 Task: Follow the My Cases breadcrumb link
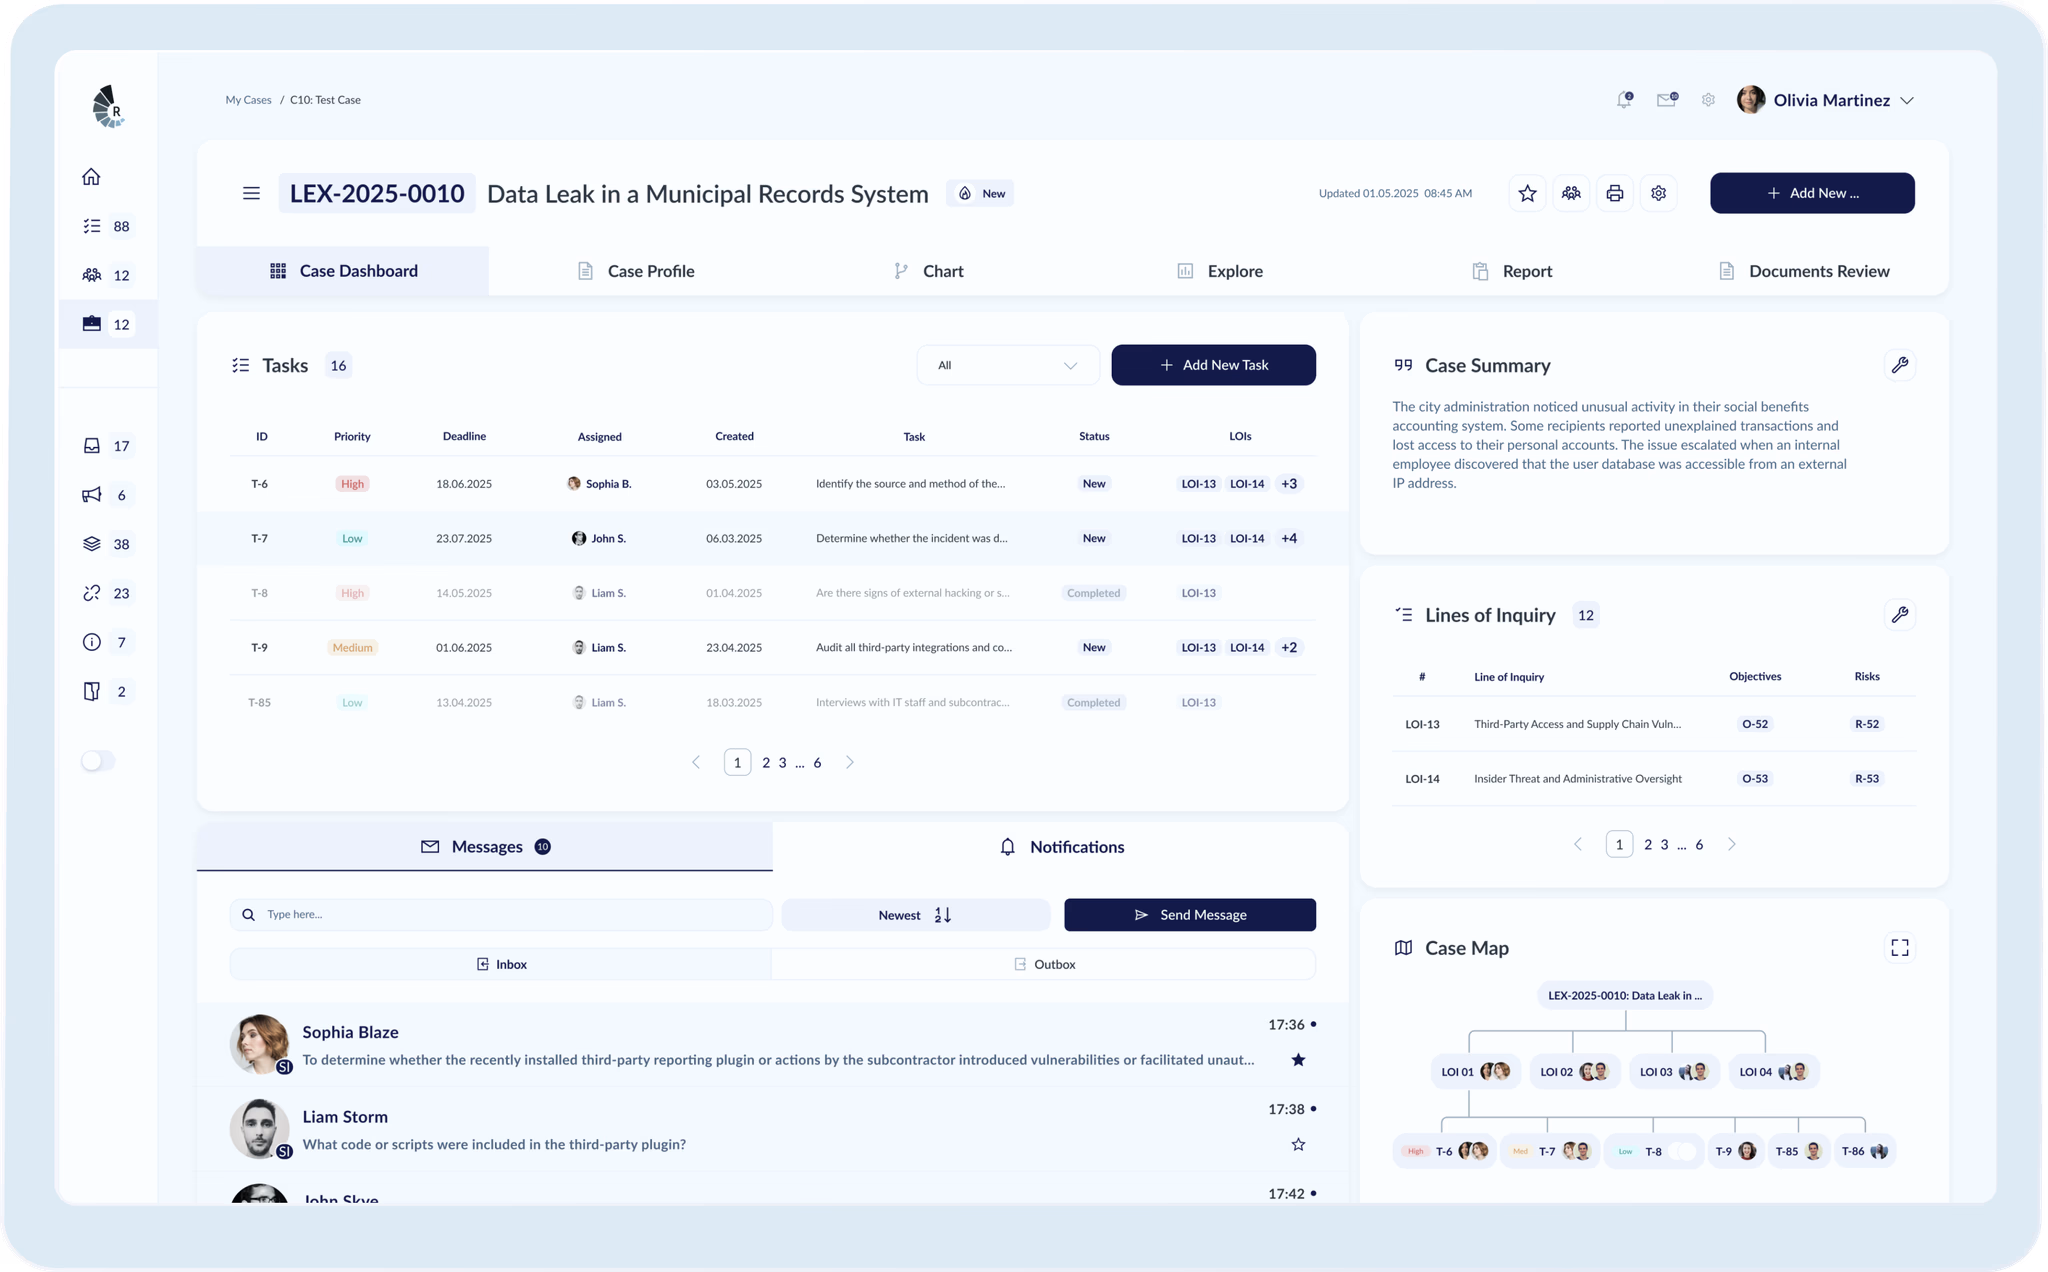pos(248,100)
